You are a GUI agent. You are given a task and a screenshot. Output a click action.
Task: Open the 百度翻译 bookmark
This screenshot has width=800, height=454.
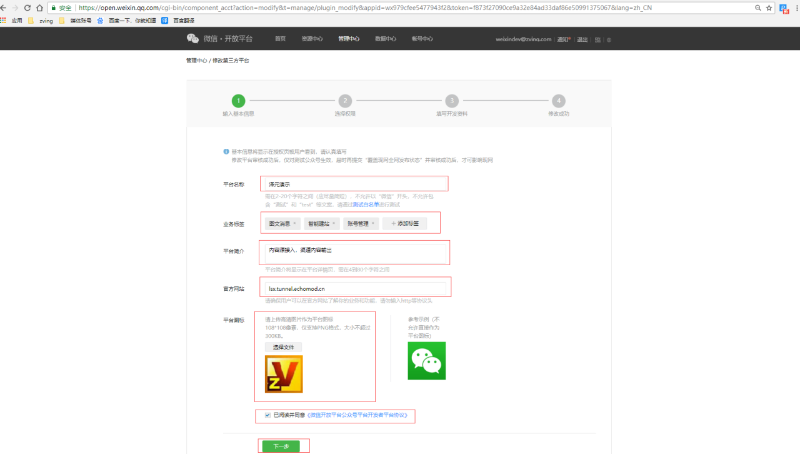coord(178,20)
